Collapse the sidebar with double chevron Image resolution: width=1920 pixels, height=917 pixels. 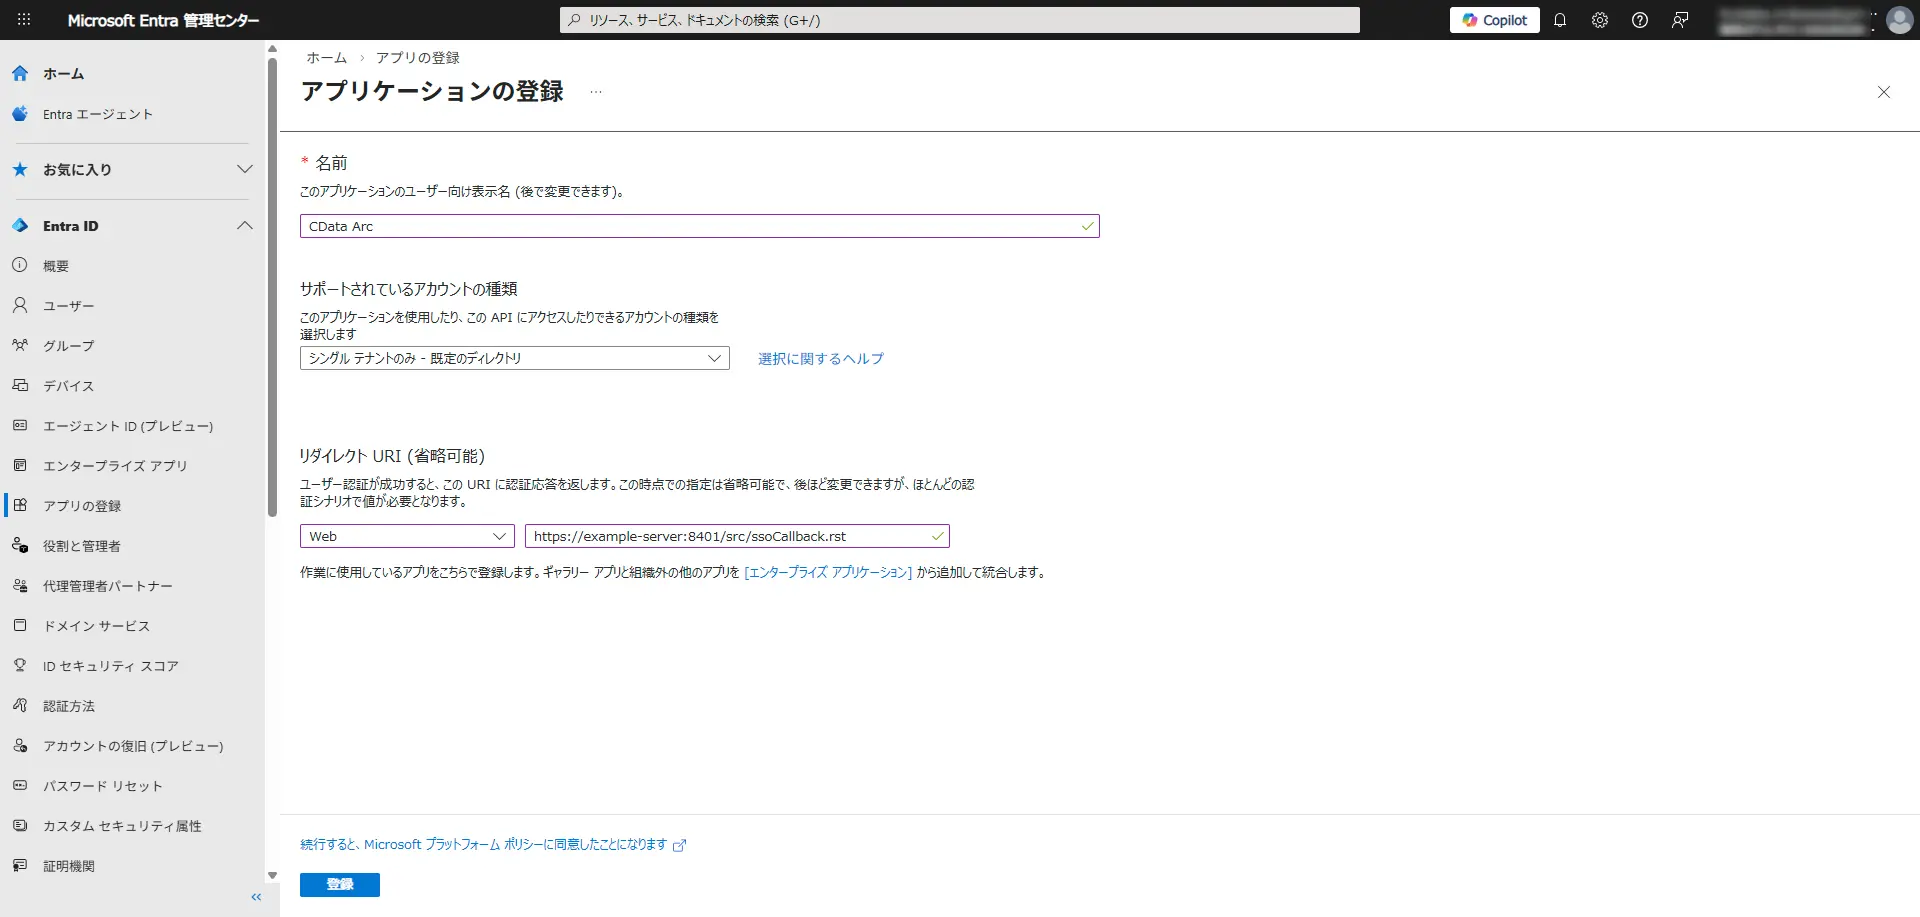[x=256, y=897]
